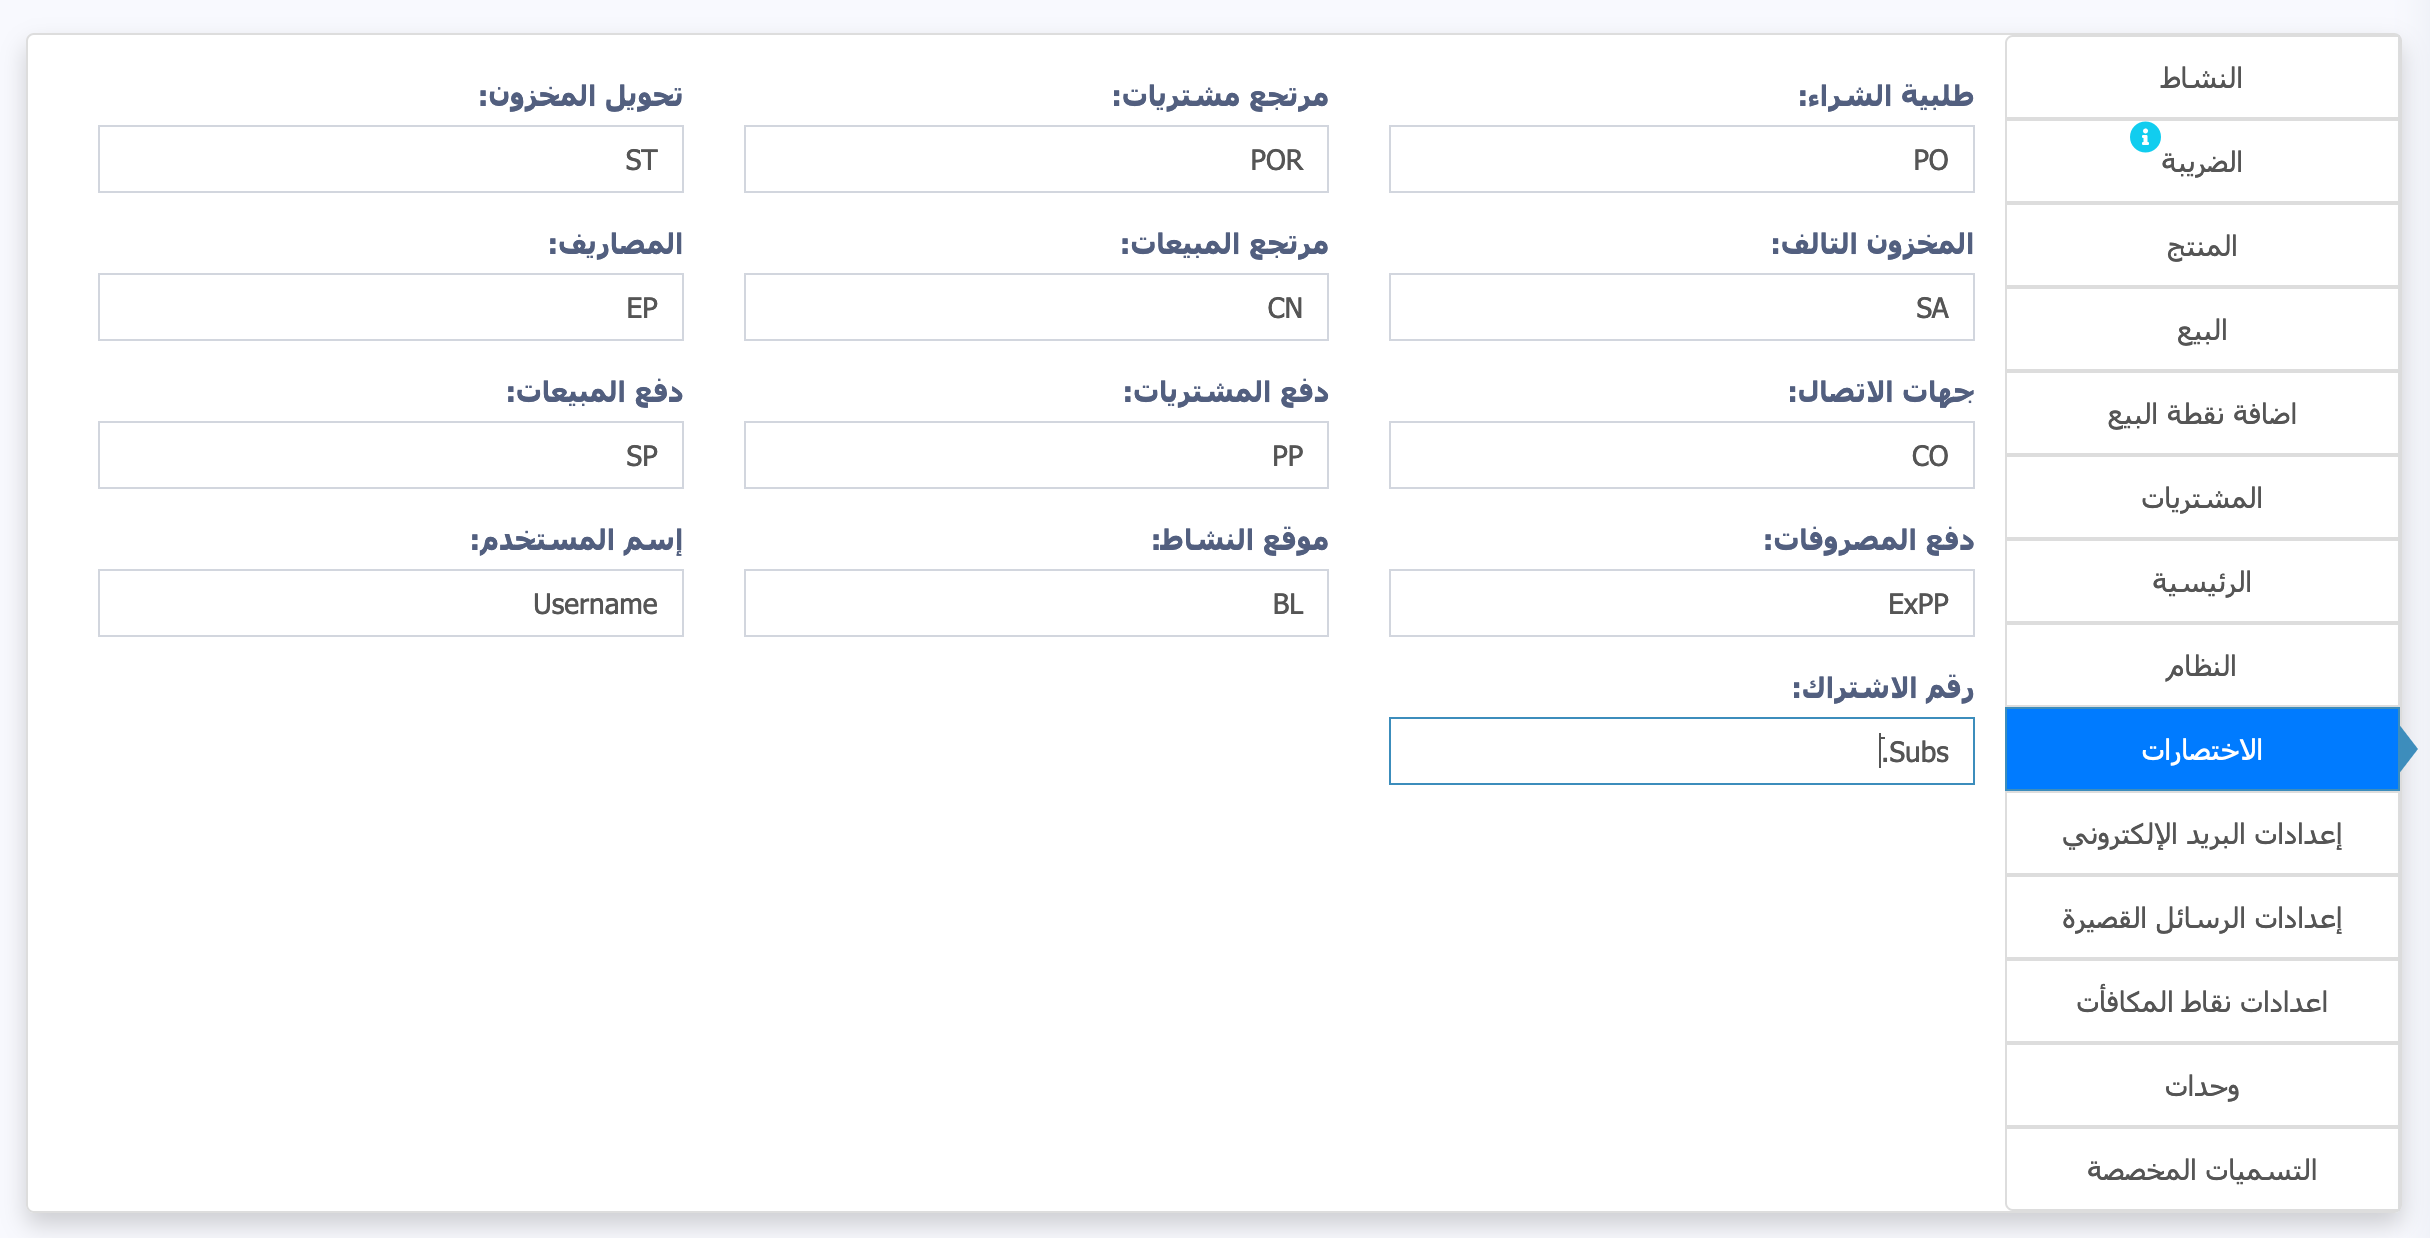Focus the طلبية الشراء prefix field containing PO
This screenshot has height=1238, width=2430.
(1681, 159)
